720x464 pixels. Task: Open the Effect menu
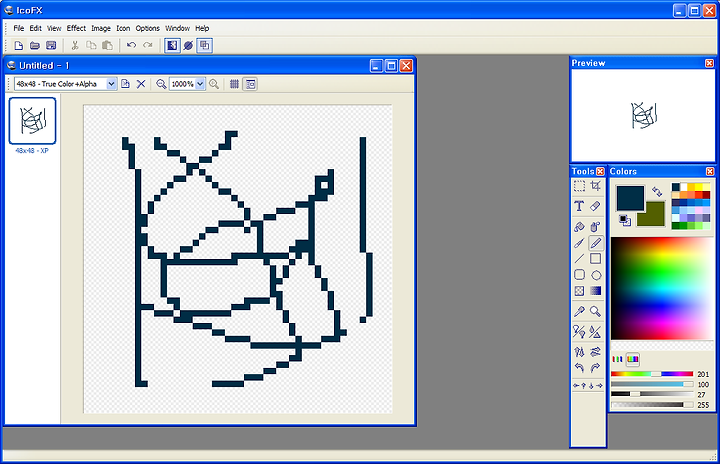(x=76, y=28)
